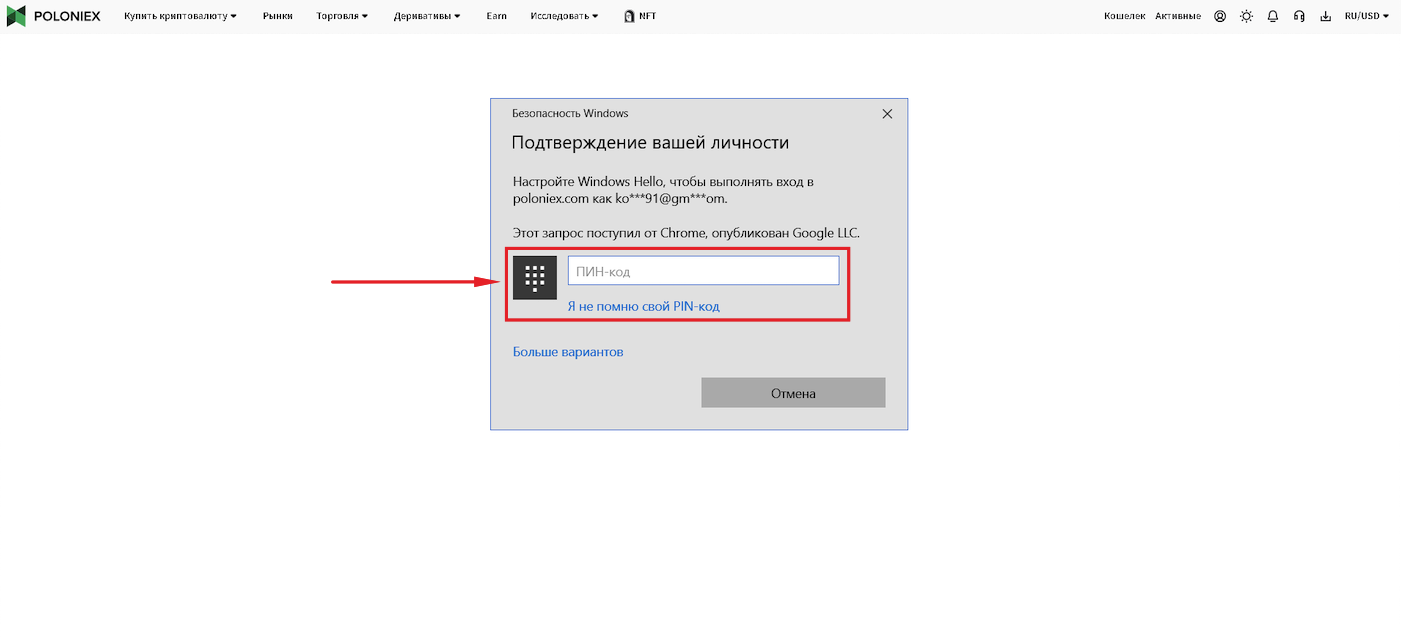Open the Активные link
The image size is (1401, 637).
(x=1178, y=16)
